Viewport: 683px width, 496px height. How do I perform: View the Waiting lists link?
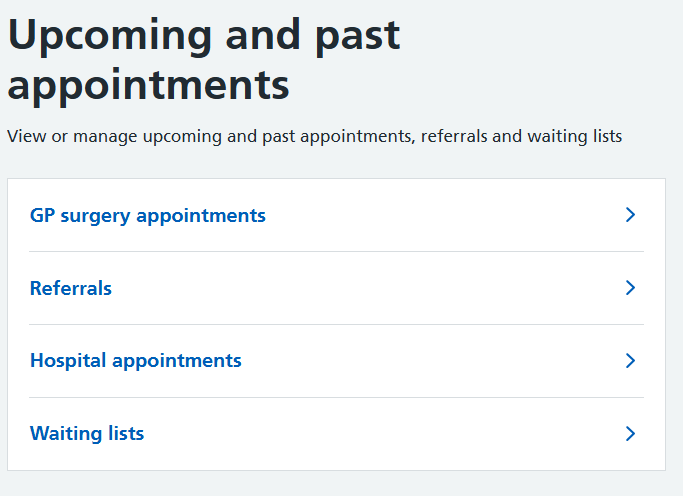coord(87,434)
